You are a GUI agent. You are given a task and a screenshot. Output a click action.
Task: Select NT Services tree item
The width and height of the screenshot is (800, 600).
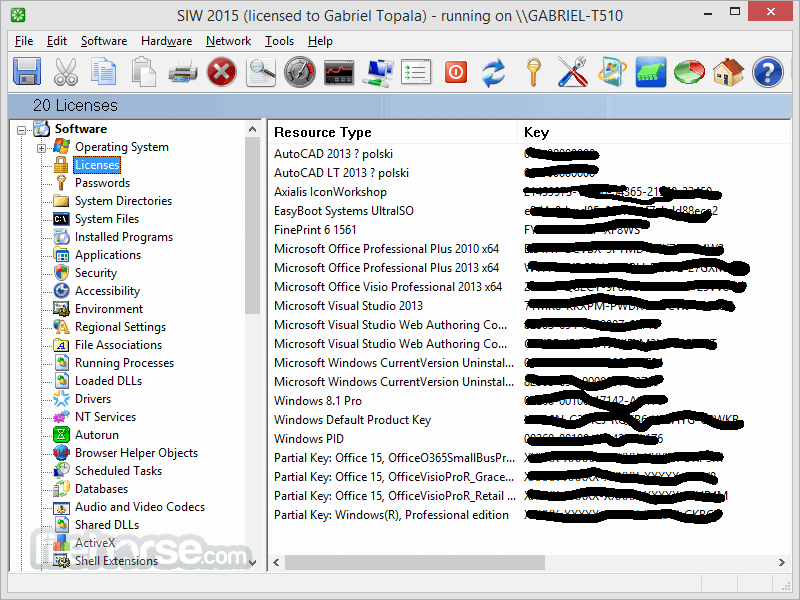105,417
